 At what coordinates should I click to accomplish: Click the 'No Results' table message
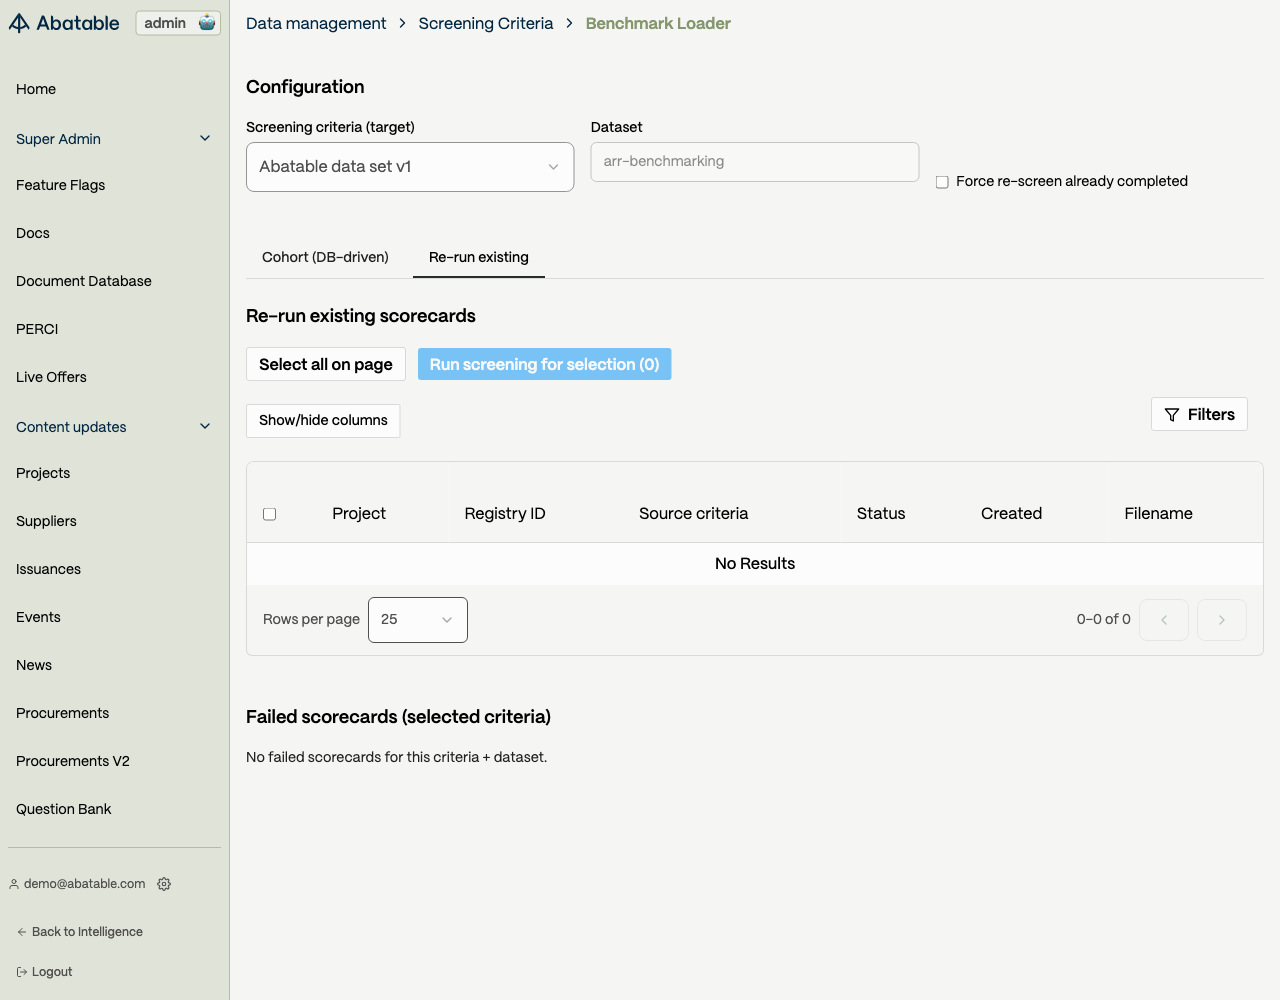(x=755, y=564)
